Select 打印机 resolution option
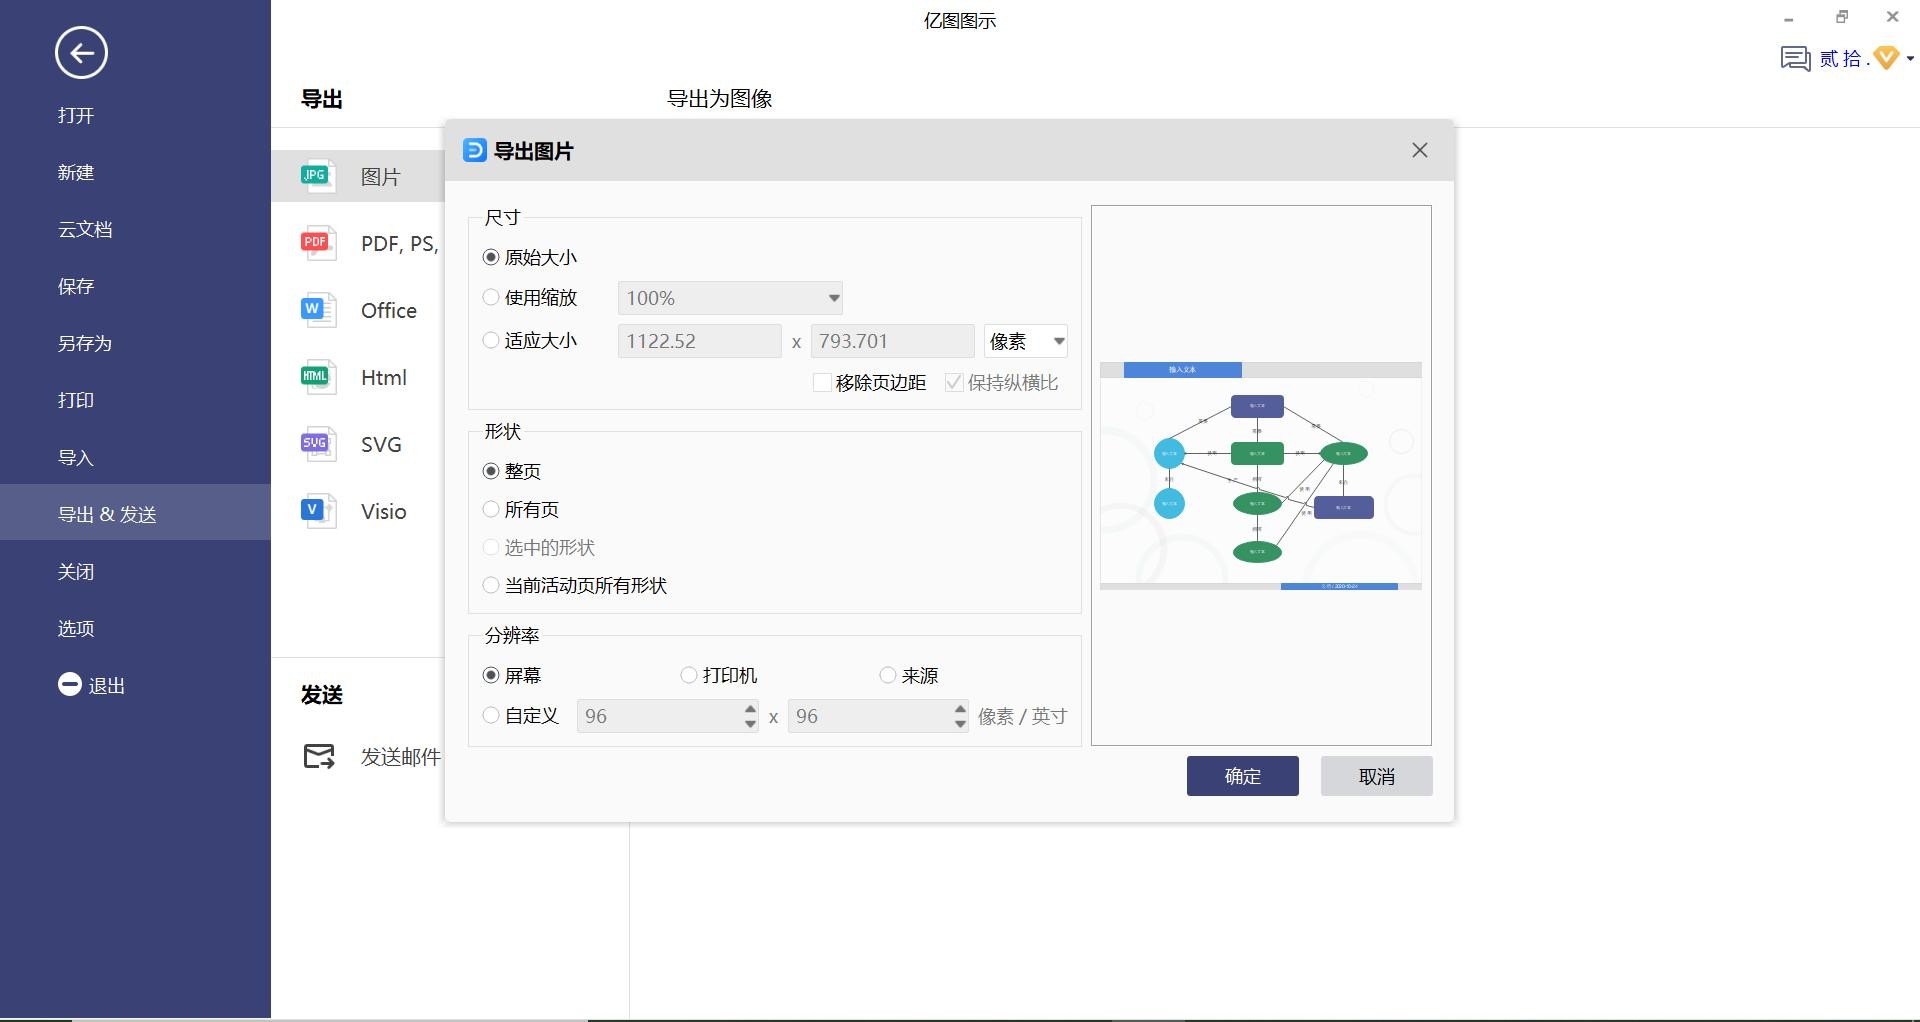The width and height of the screenshot is (1920, 1022). coord(689,676)
